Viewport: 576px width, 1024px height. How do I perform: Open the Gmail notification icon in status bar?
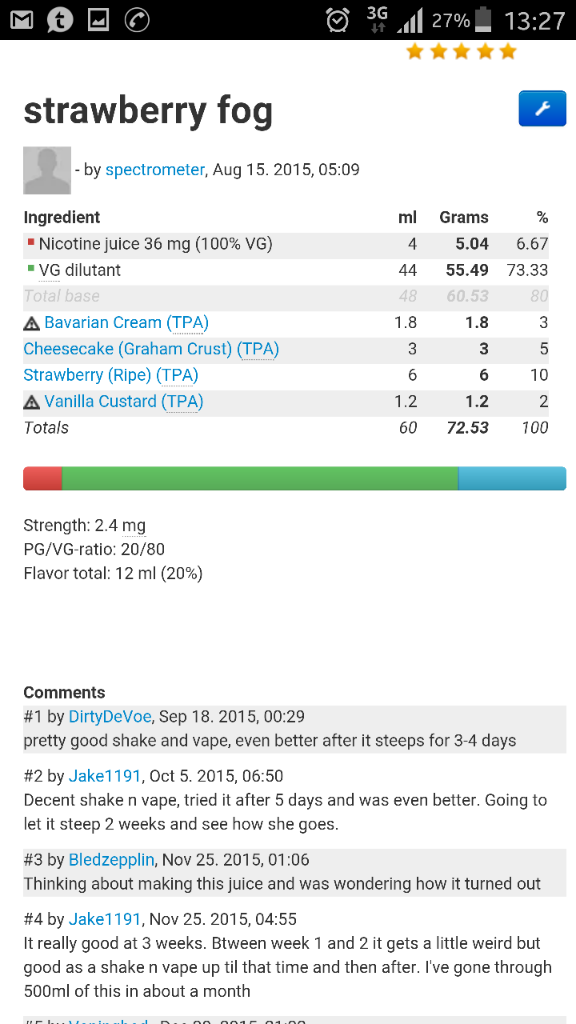click(x=23, y=21)
